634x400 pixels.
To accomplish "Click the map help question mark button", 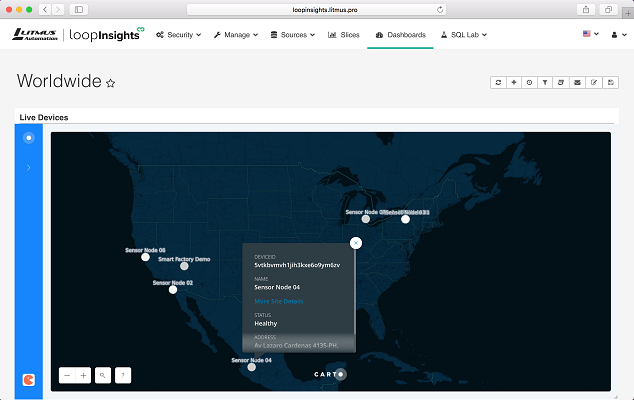I will [122, 375].
